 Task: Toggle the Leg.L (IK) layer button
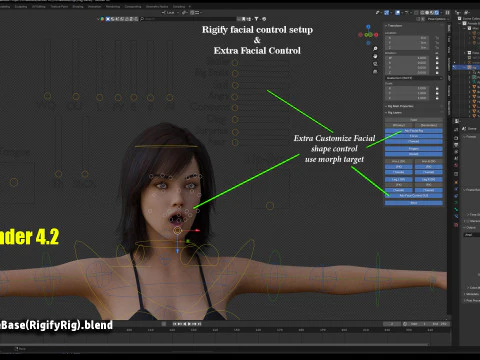tap(399, 179)
